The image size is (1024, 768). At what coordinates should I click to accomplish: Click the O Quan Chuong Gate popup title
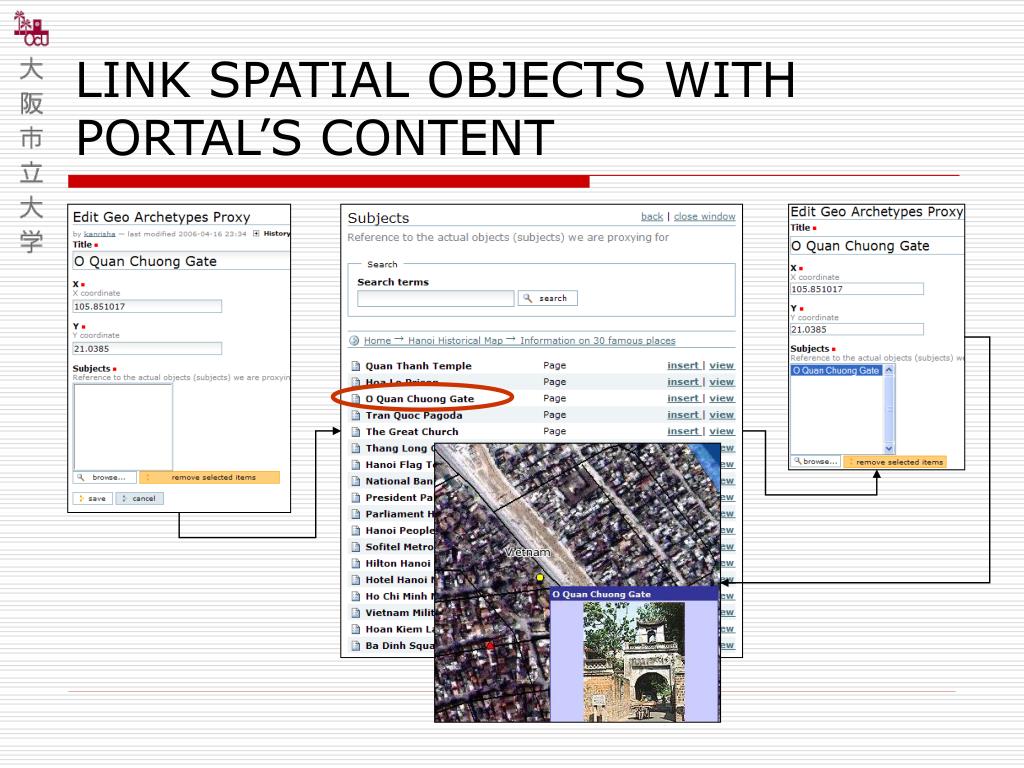[601, 594]
